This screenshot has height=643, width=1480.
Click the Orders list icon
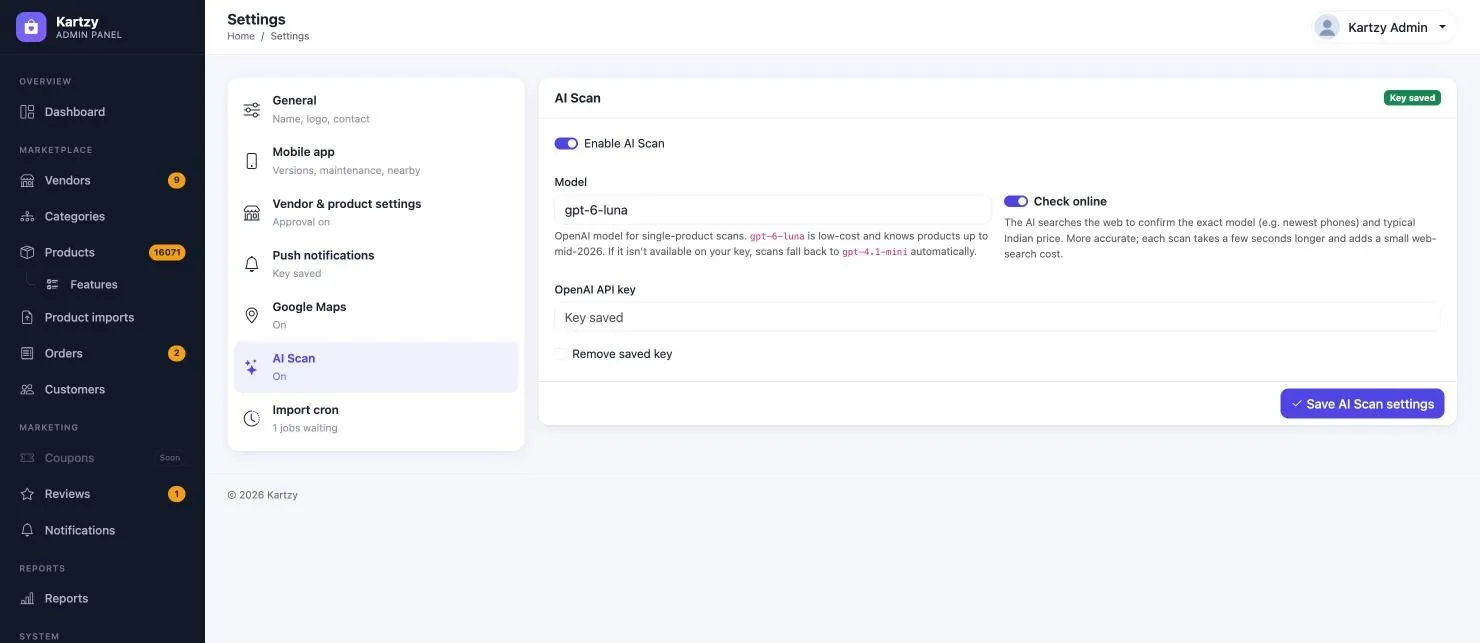click(27, 354)
